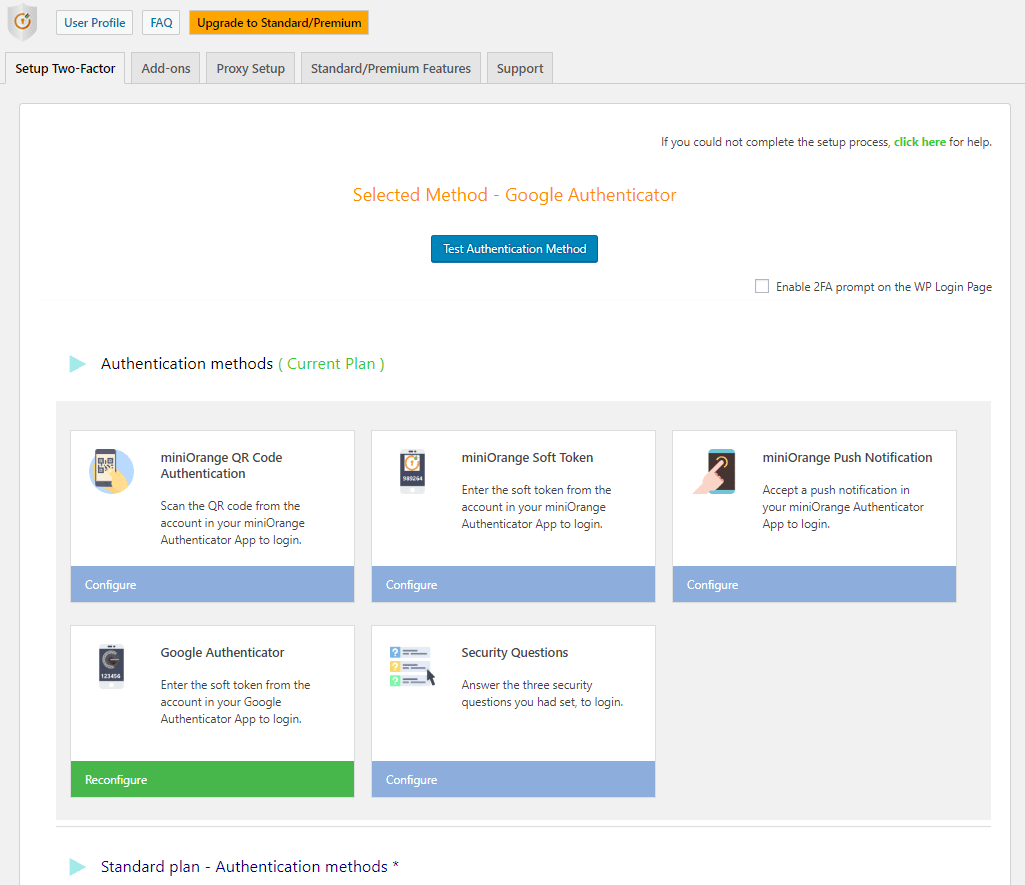Click the 'Selected Method - Google Authenticator' heading
Screen dimensions: 1025x885
click(514, 195)
